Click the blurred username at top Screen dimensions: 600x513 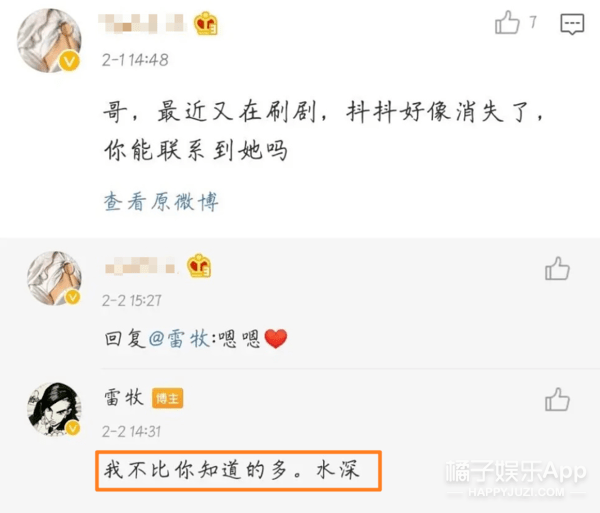click(142, 23)
